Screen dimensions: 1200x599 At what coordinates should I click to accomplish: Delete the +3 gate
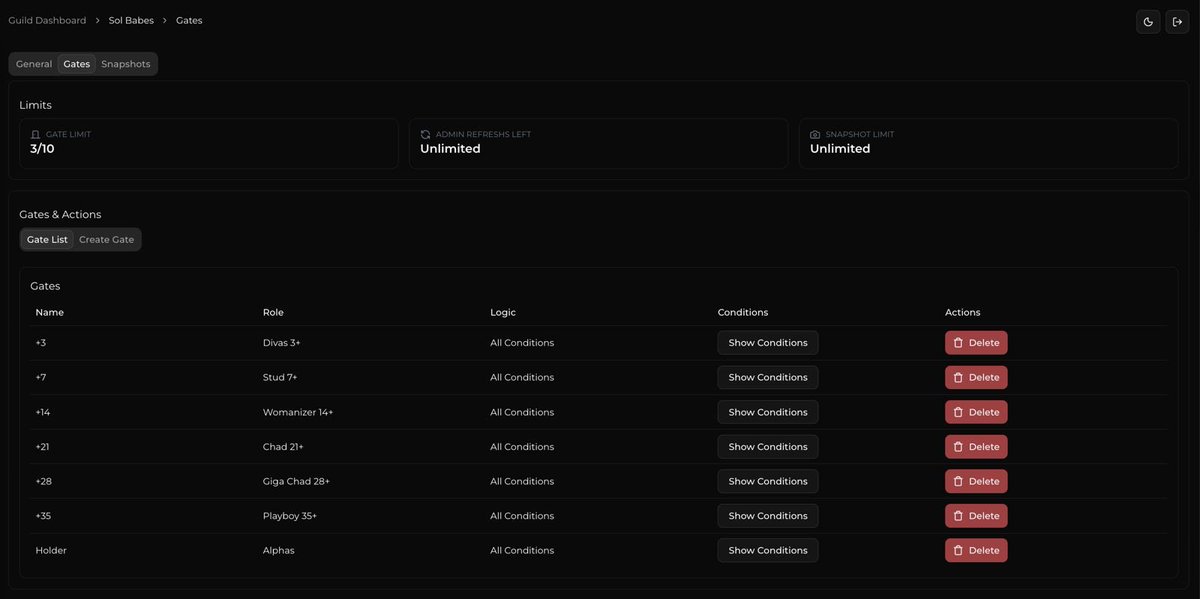tap(976, 343)
